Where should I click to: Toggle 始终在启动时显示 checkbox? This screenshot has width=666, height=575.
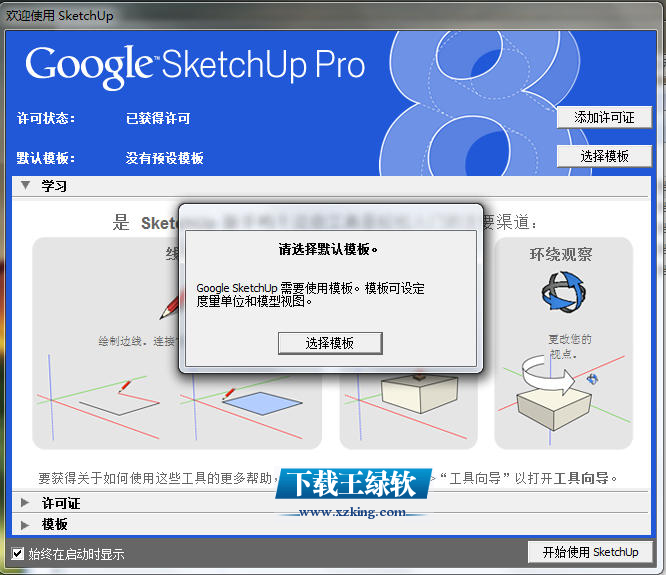tap(18, 554)
